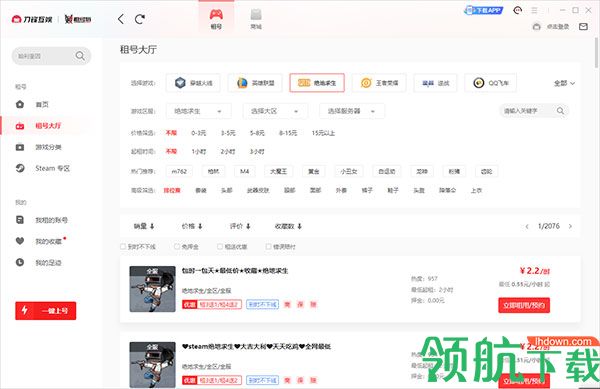Go back with the left arrow
Viewport: 600px width, 389px height.
click(121, 19)
